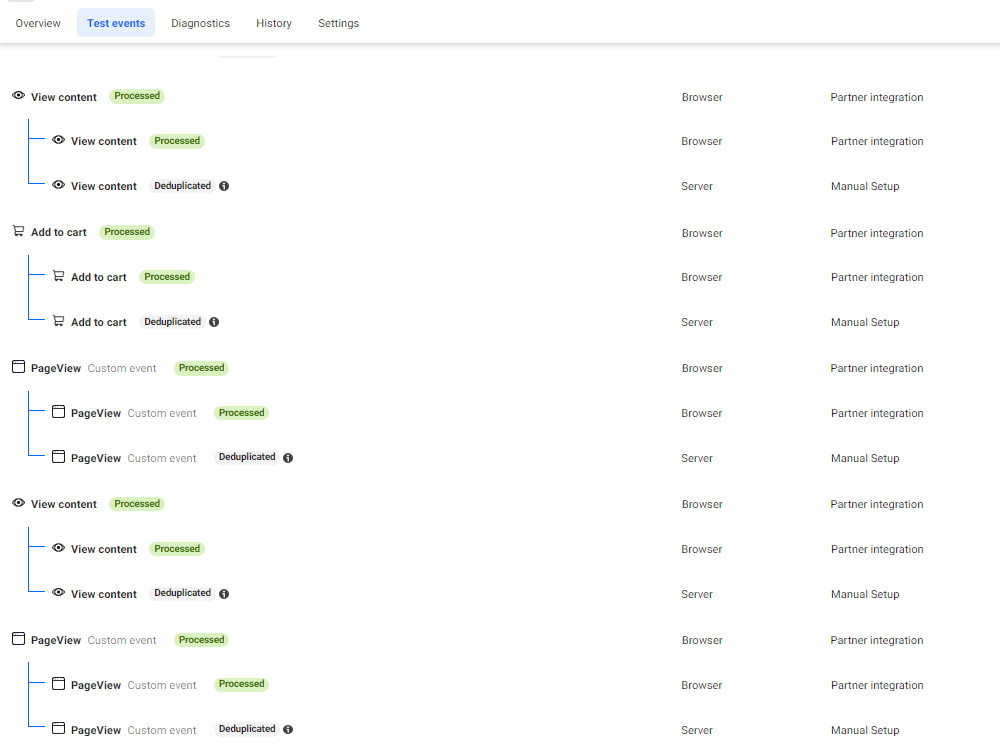The height and width of the screenshot is (750, 1000).
Task: Switch to the Overview tab
Action: [x=37, y=22]
